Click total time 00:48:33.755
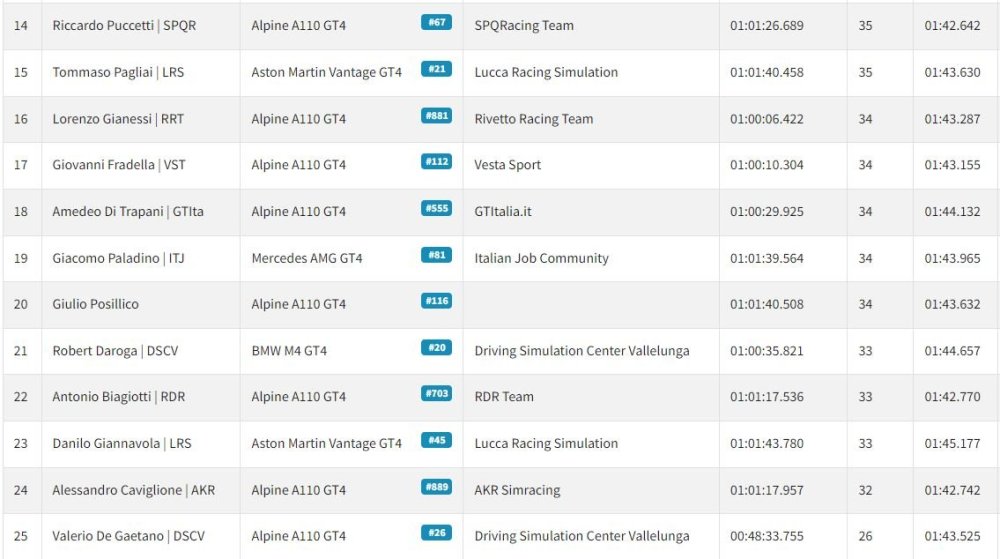Image resolution: width=1000 pixels, height=559 pixels. [767, 536]
